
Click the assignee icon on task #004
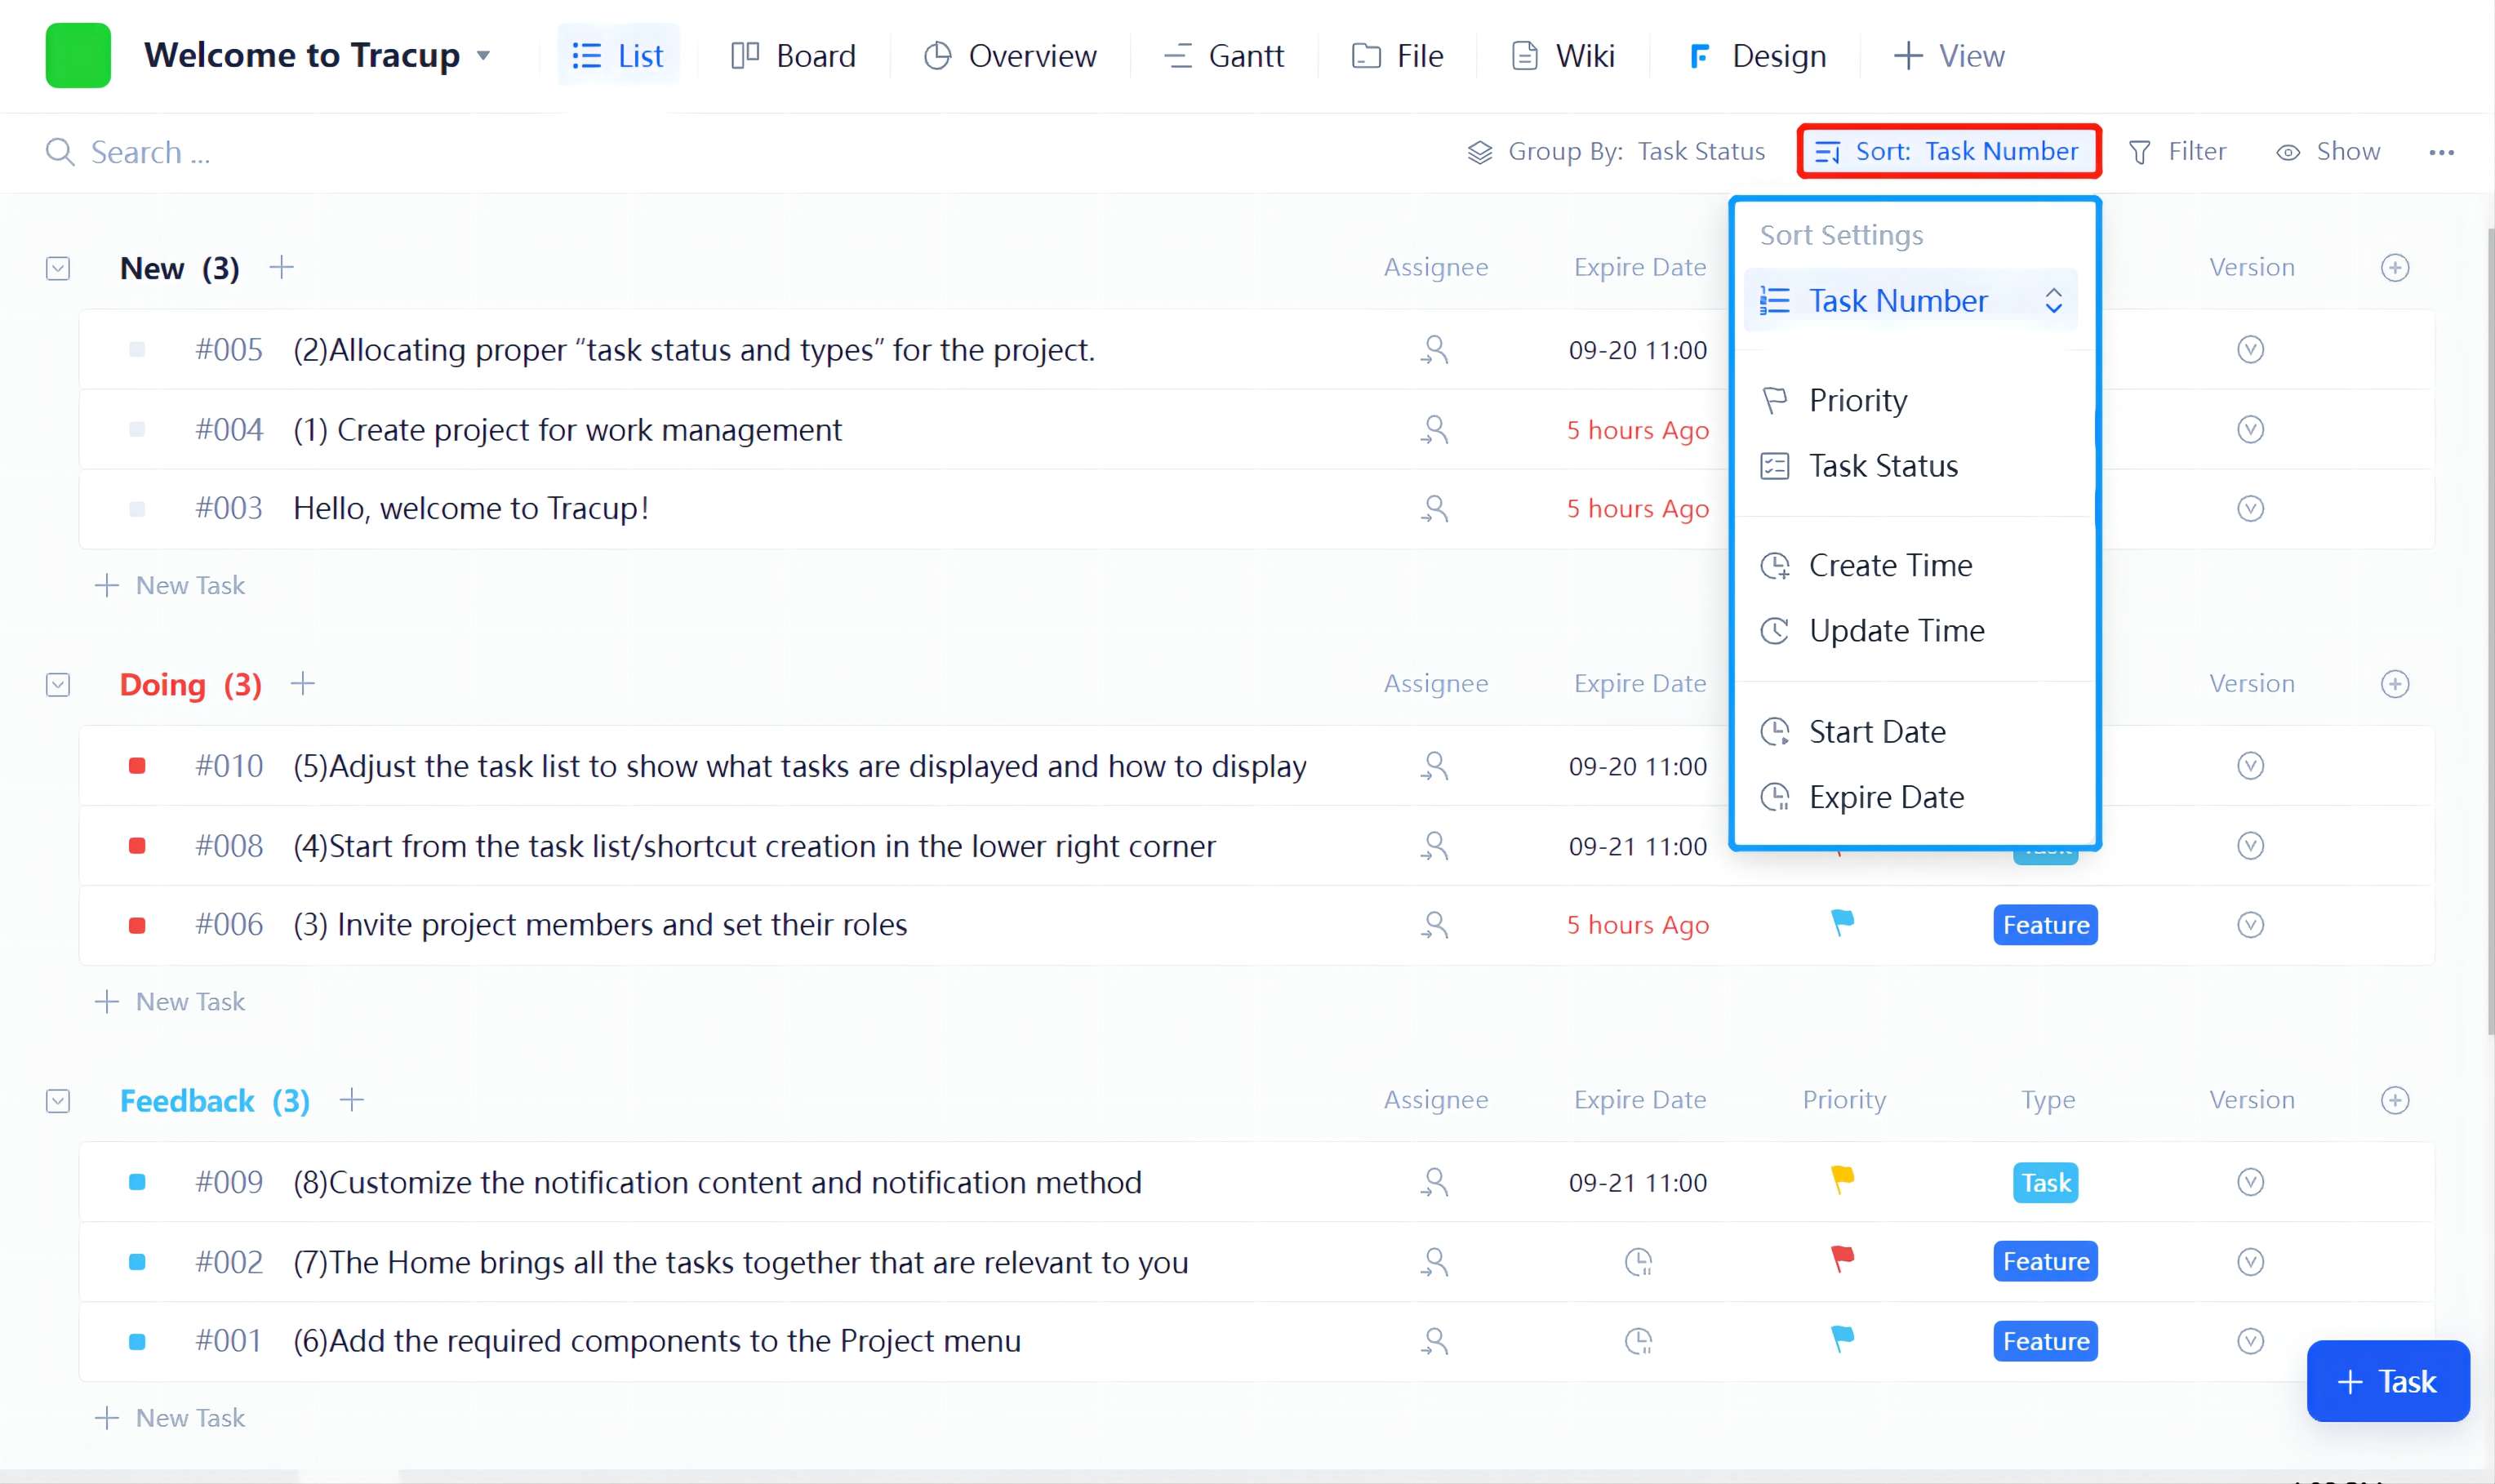1435,429
